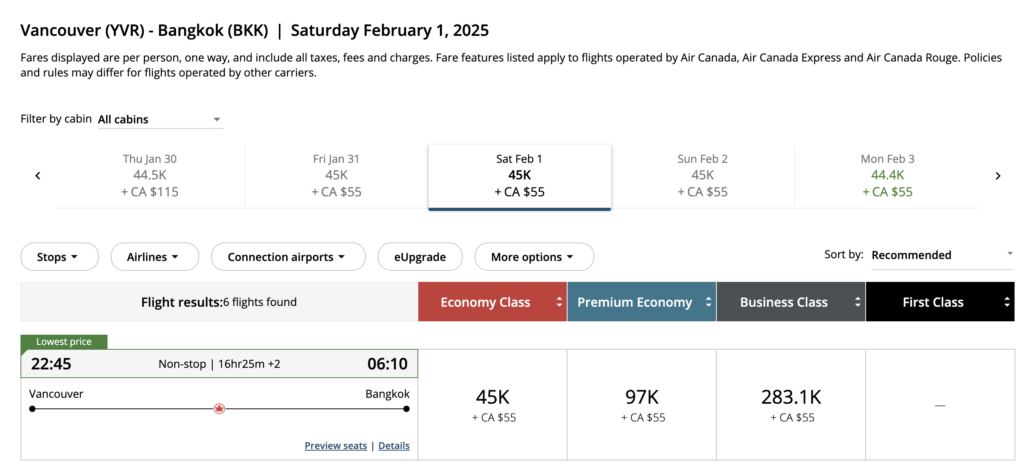Open the Filter by cabin dropdown

click(160, 120)
